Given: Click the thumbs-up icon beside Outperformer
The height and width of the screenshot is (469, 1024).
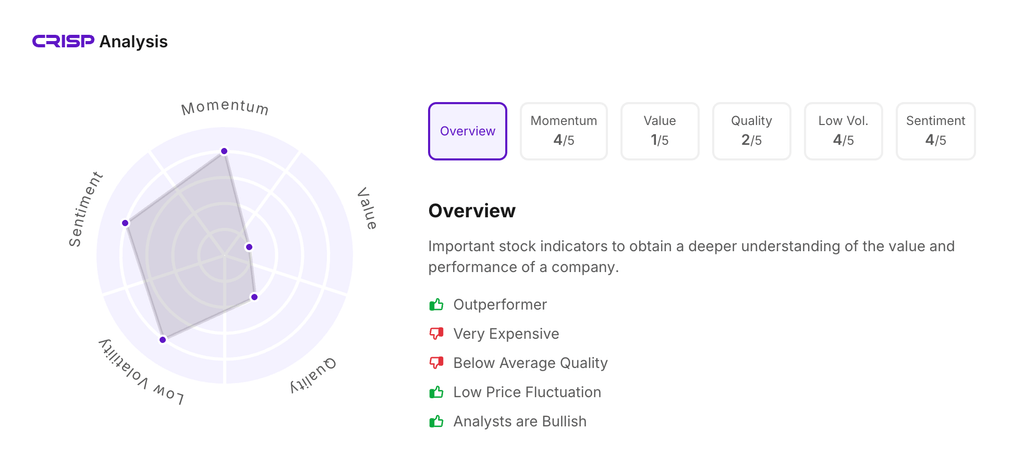Looking at the screenshot, I should tap(436, 304).
